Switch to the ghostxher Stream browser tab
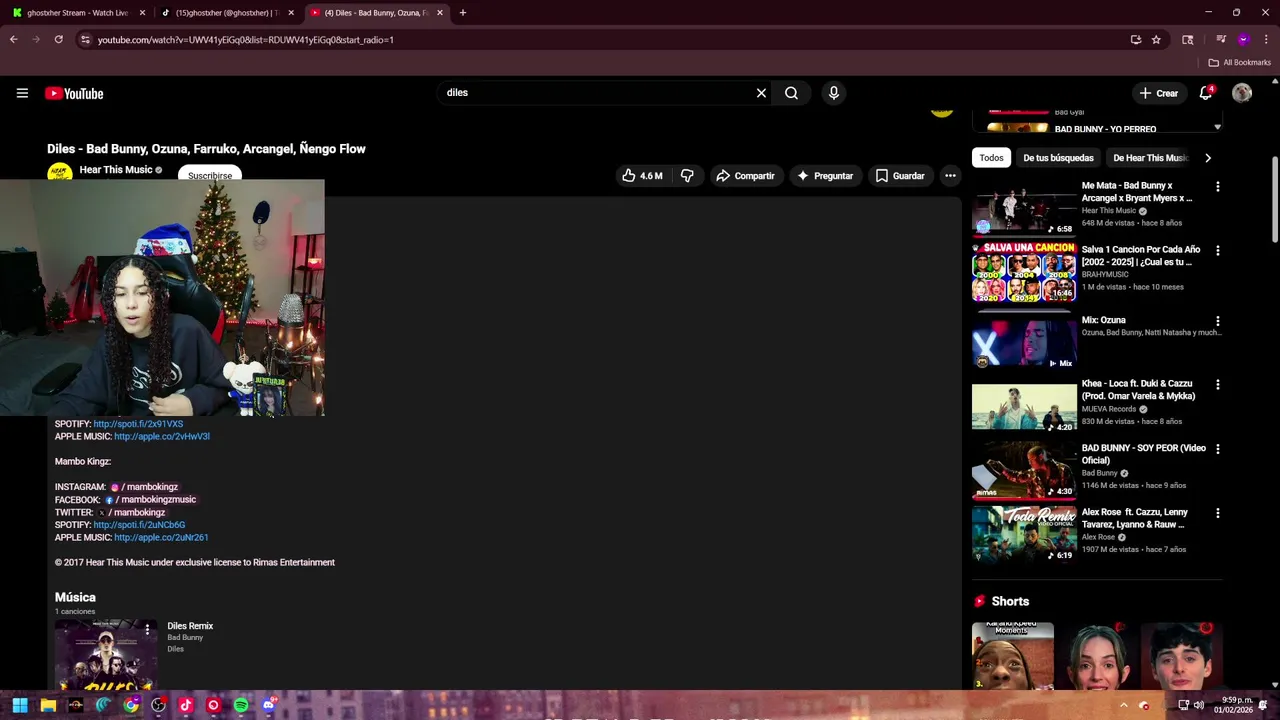The width and height of the screenshot is (1280, 720). pos(78,13)
